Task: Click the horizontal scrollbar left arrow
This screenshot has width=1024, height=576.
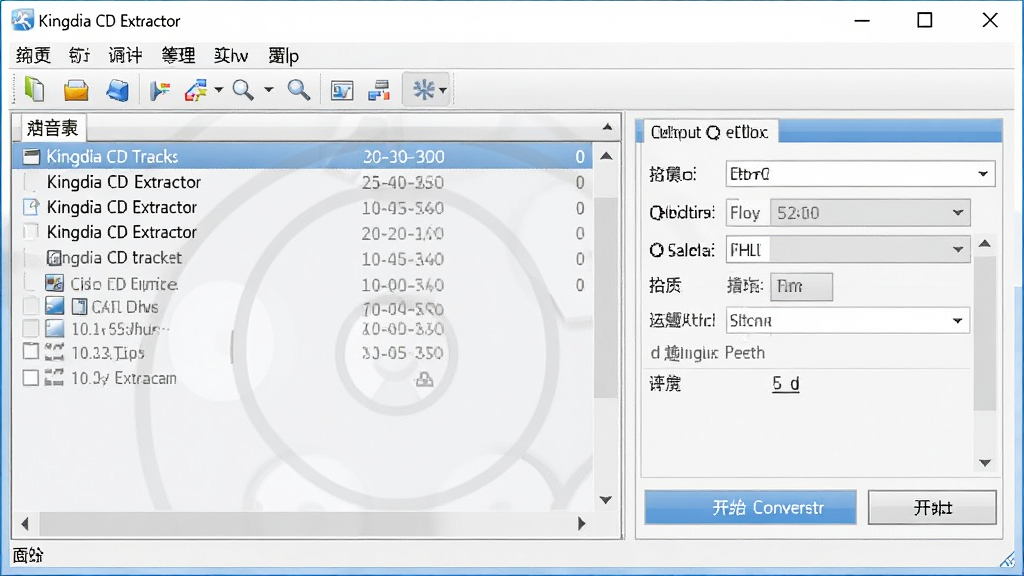Action: [x=25, y=523]
